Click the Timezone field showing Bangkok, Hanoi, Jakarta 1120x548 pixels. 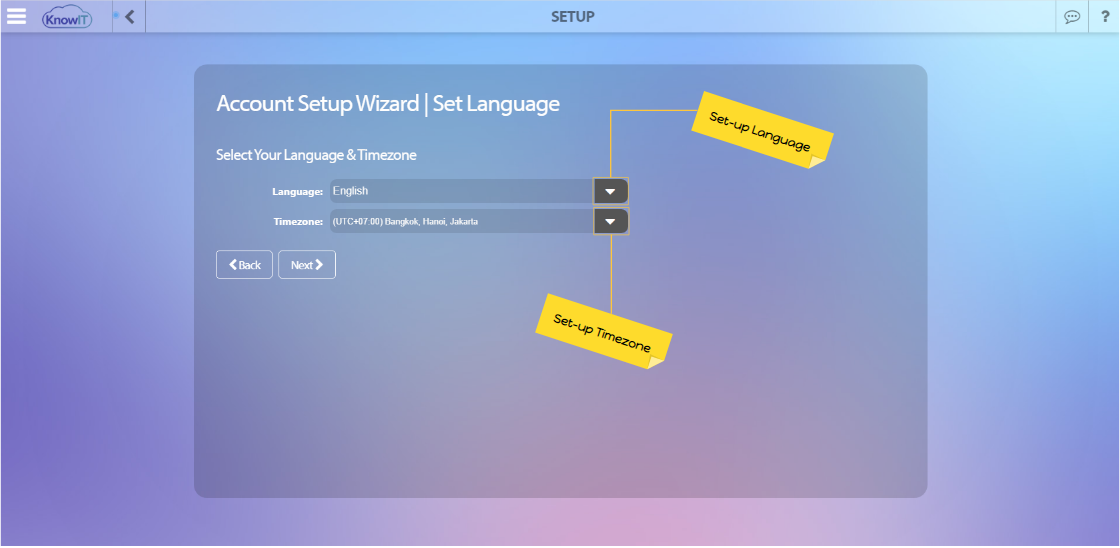point(461,221)
